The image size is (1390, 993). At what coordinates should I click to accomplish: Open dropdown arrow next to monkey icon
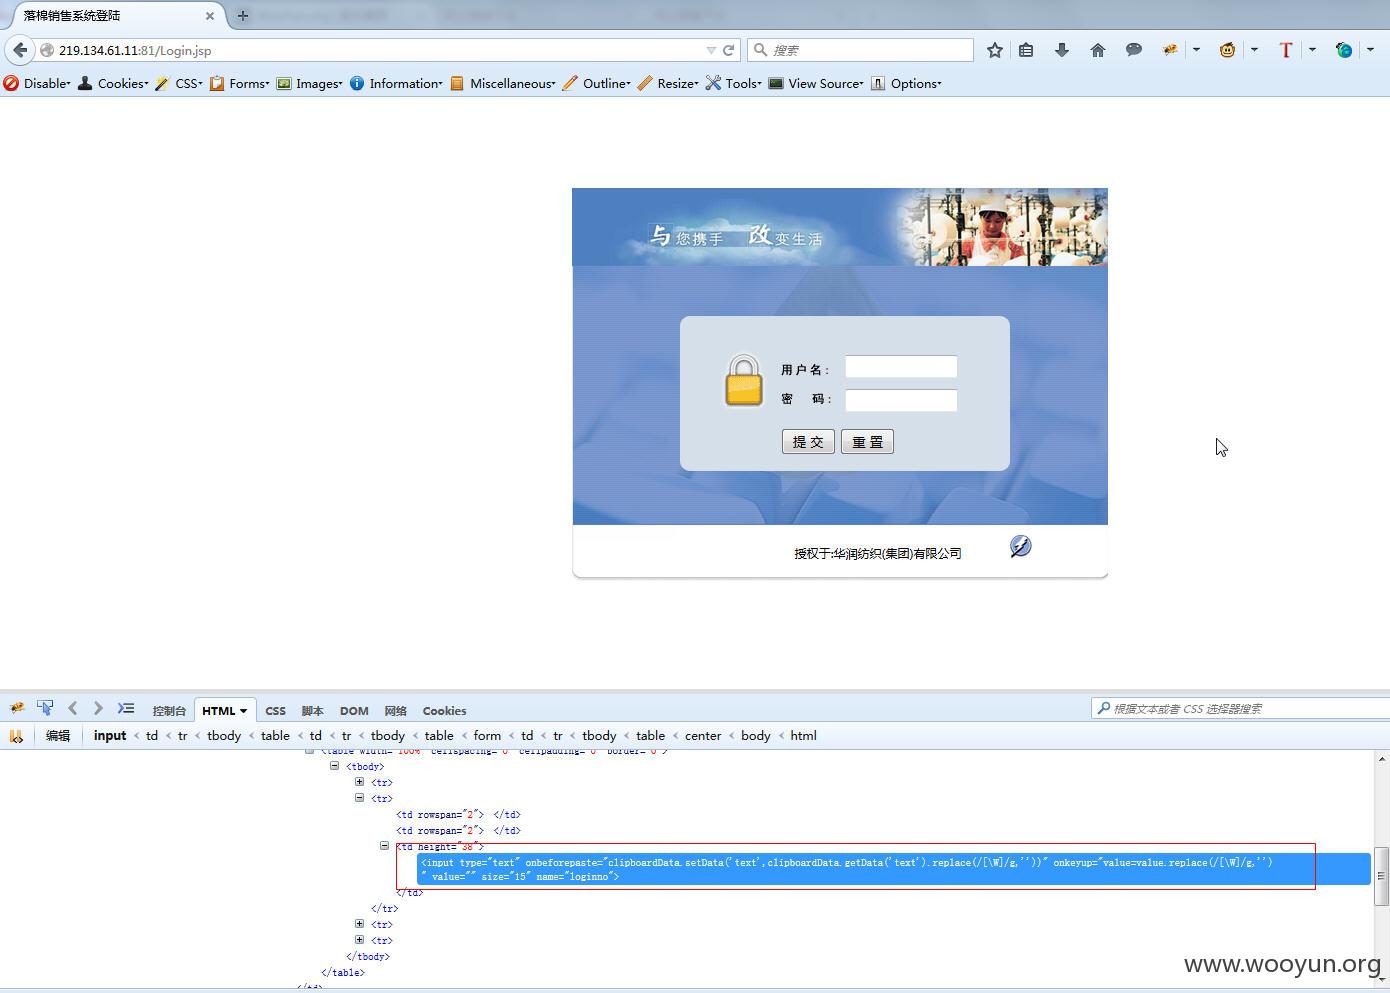point(1254,50)
